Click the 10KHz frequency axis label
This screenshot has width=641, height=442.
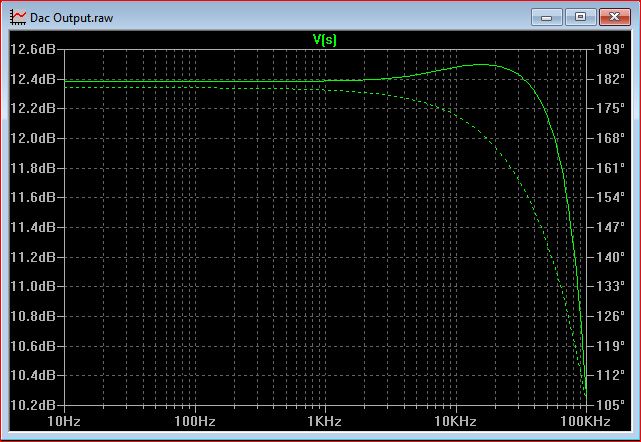(x=455, y=421)
